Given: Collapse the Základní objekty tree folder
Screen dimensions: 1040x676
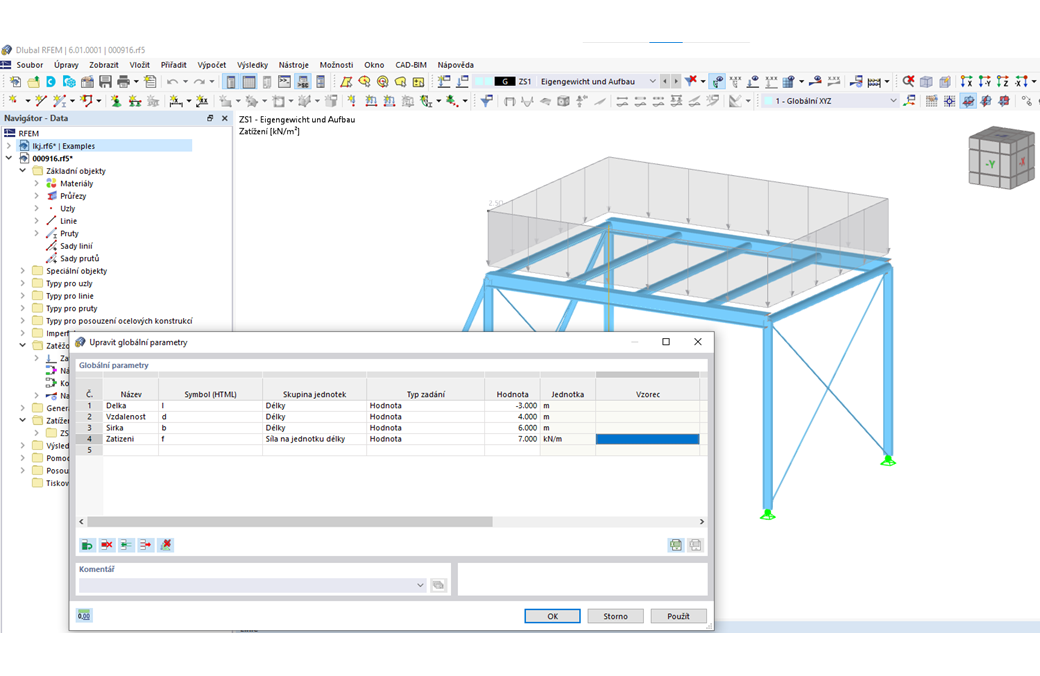Looking at the screenshot, I should [x=23, y=170].
